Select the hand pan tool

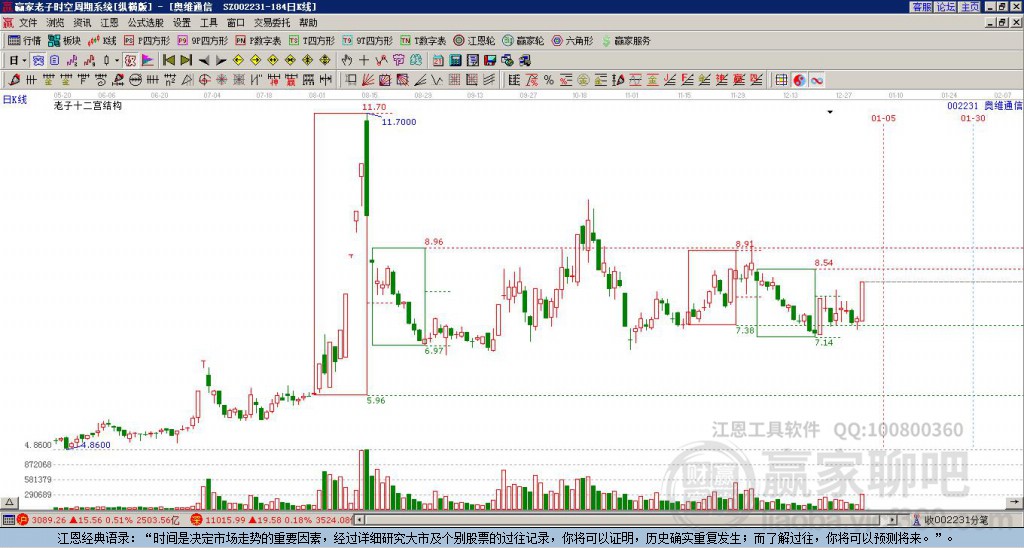point(347,61)
